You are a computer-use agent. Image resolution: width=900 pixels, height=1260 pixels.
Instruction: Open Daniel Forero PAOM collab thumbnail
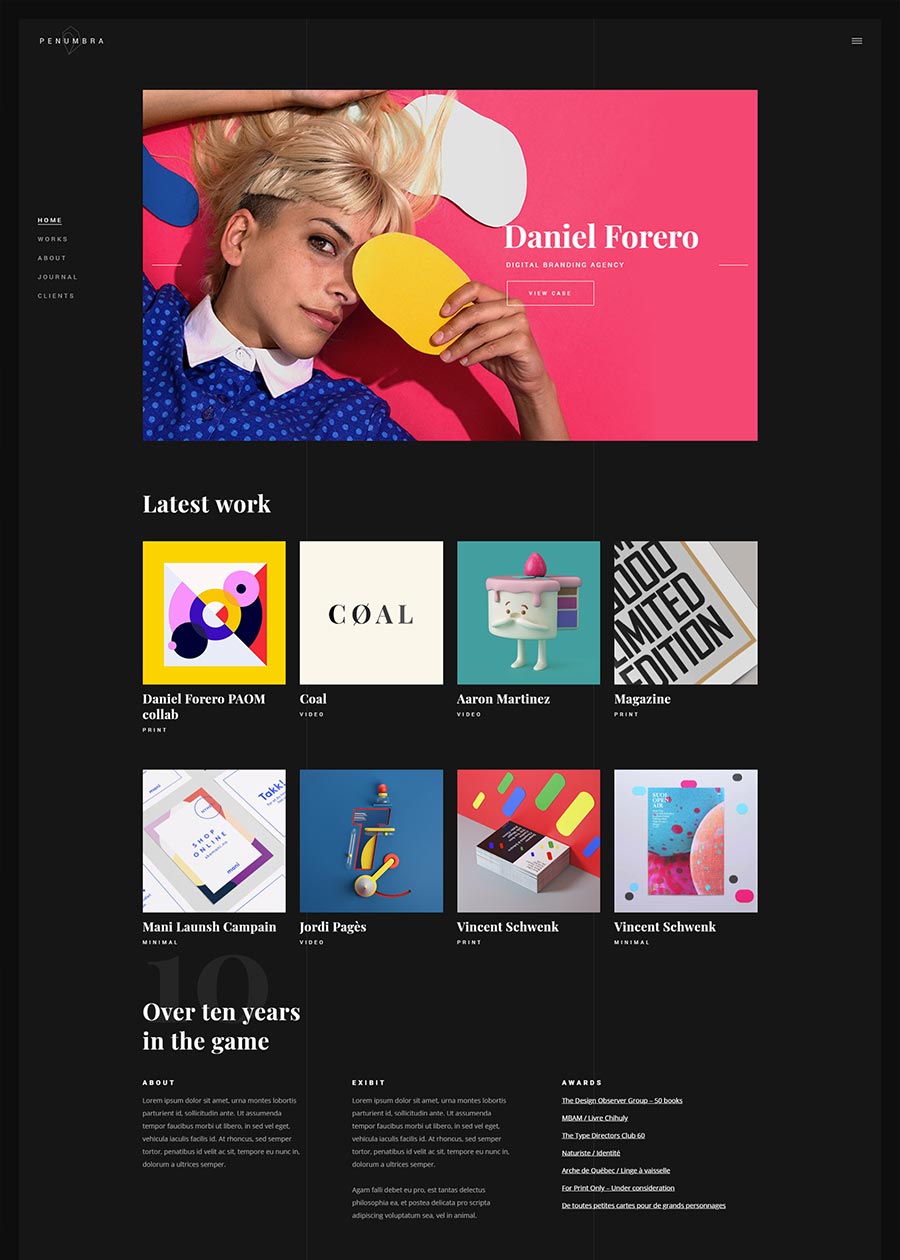pos(214,613)
